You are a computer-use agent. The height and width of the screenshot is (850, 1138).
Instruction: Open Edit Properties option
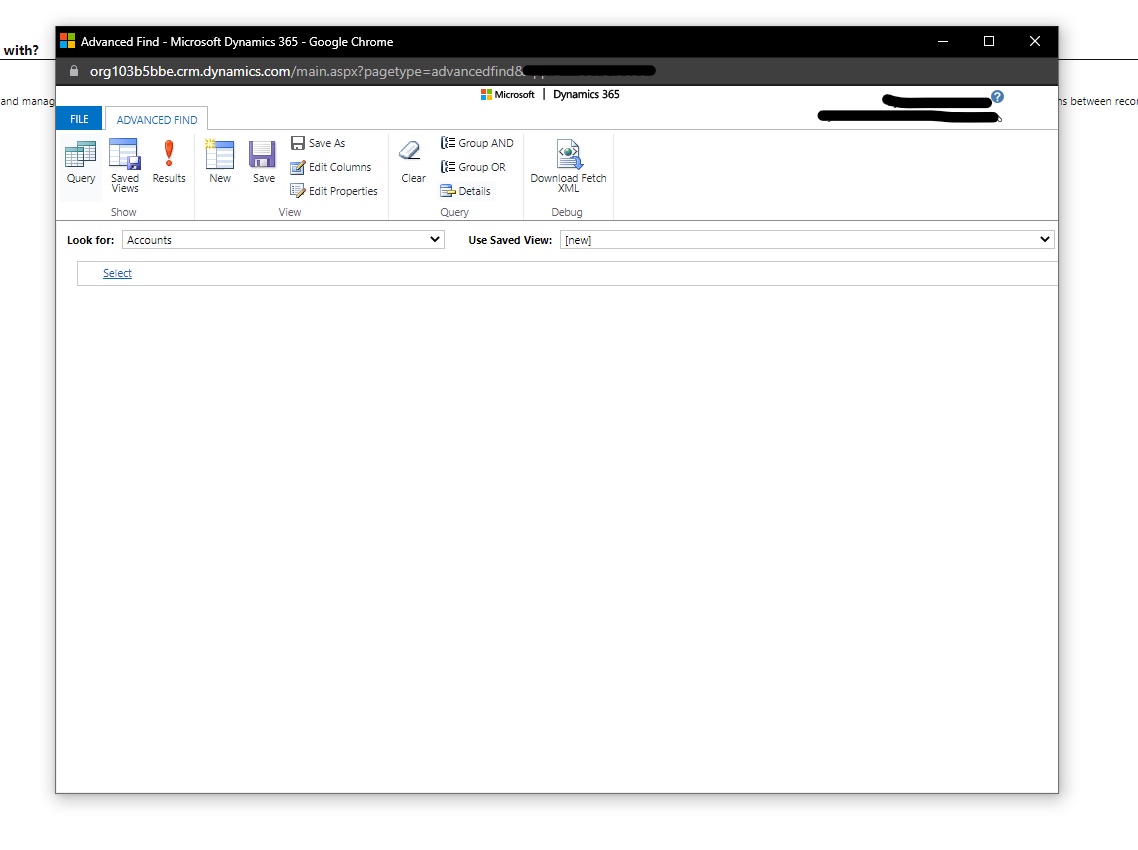click(334, 191)
